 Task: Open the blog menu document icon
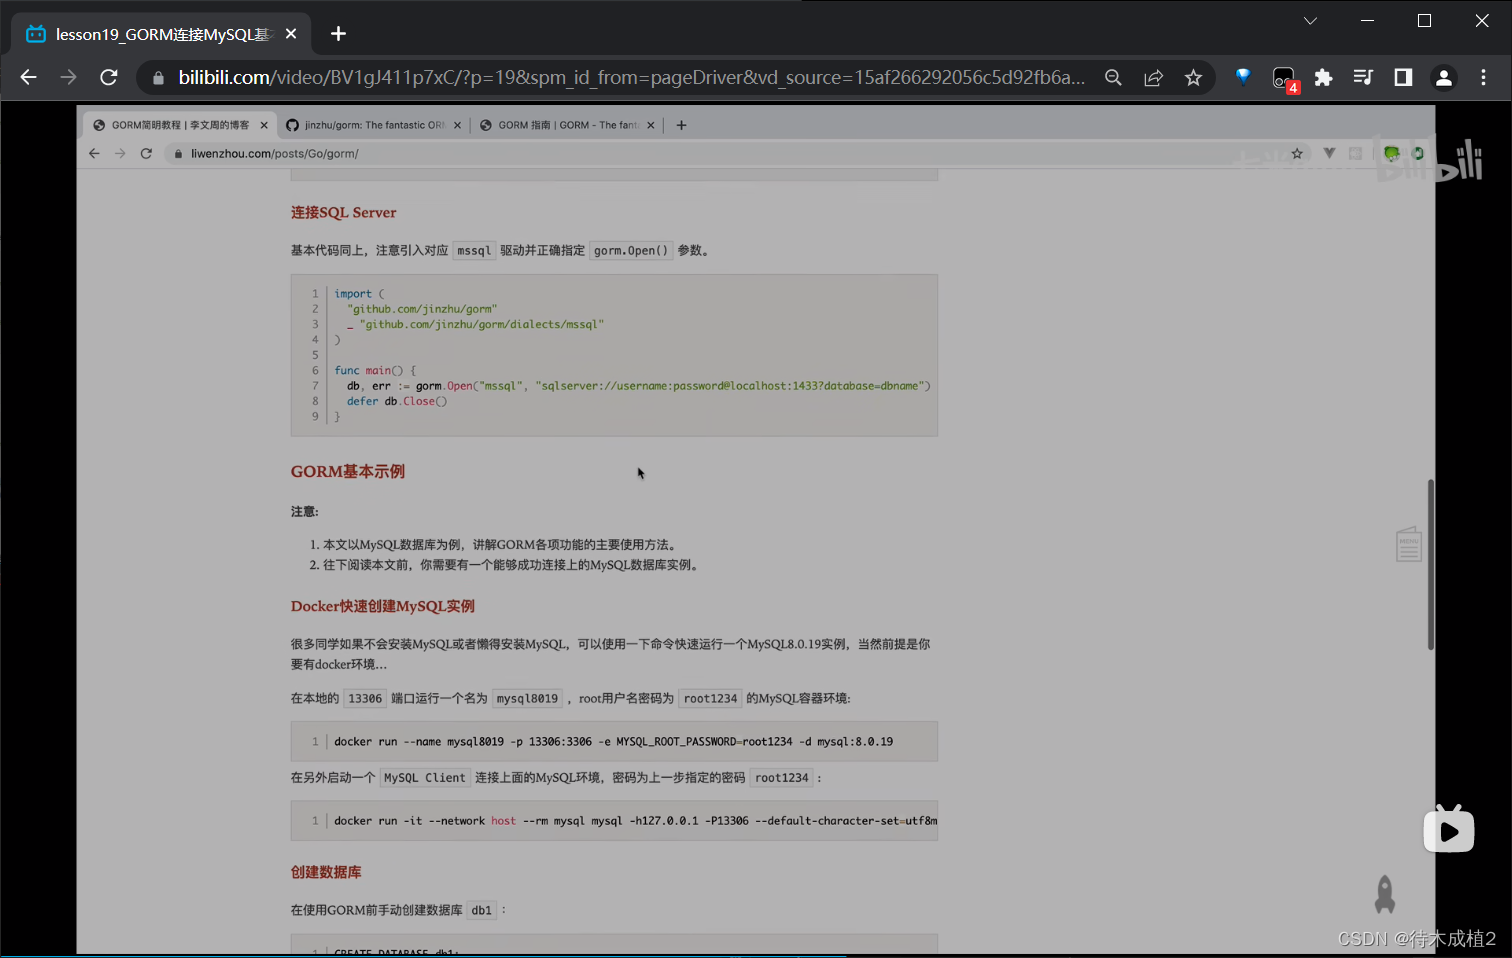click(1409, 544)
